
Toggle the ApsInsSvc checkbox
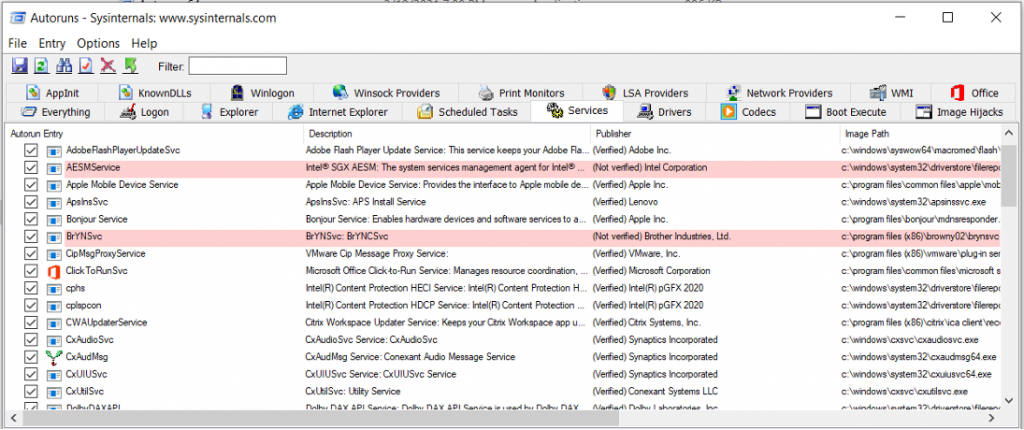(x=31, y=203)
